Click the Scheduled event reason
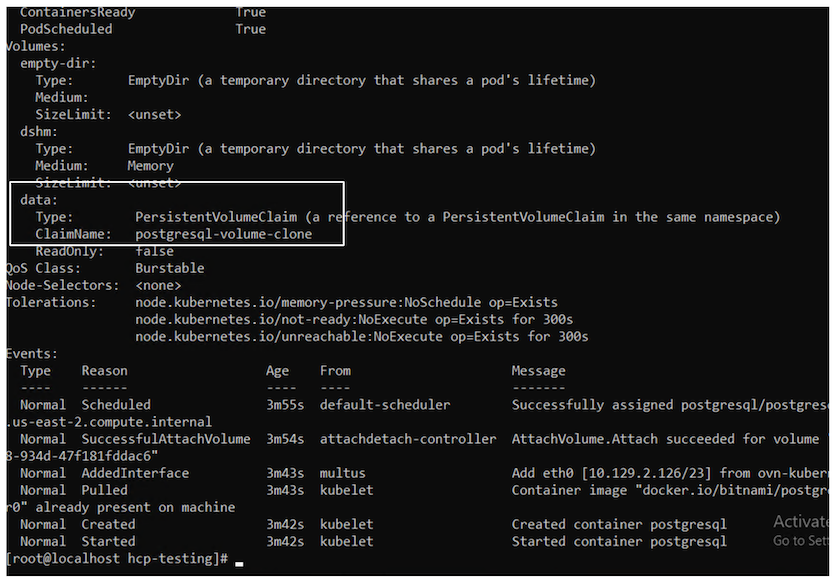 click(x=116, y=405)
